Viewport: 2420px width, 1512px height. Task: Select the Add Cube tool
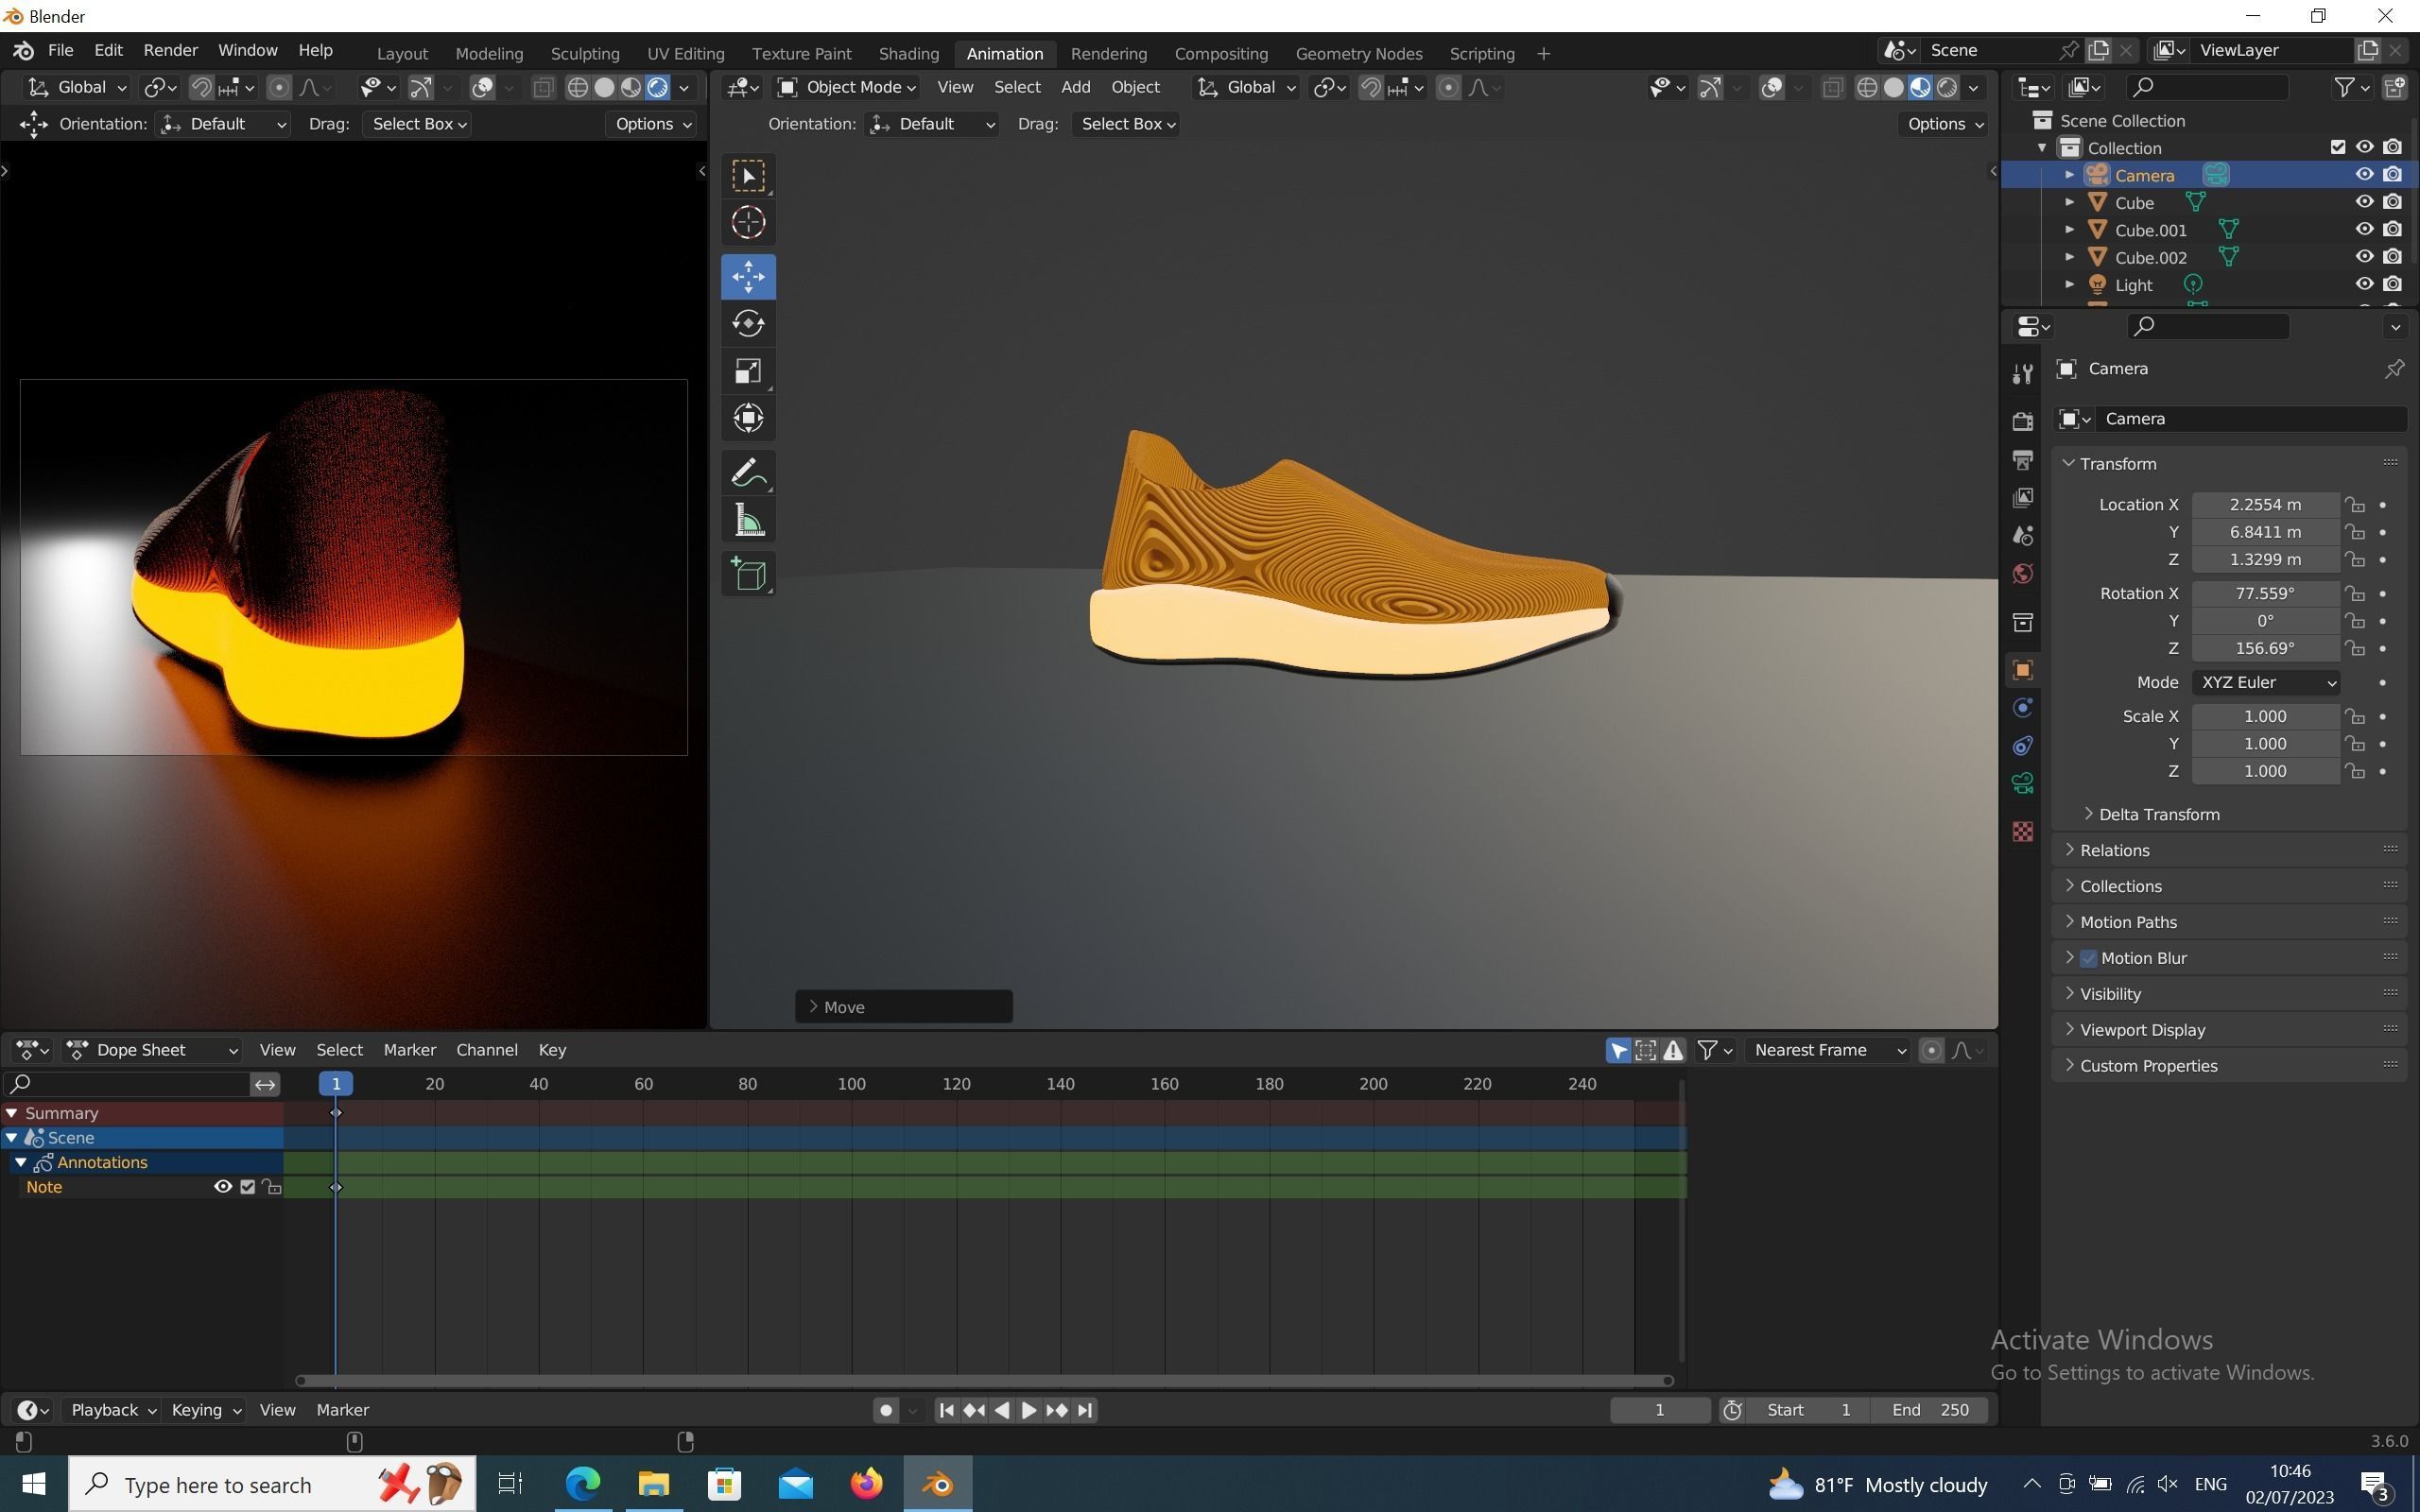pyautogui.click(x=748, y=575)
